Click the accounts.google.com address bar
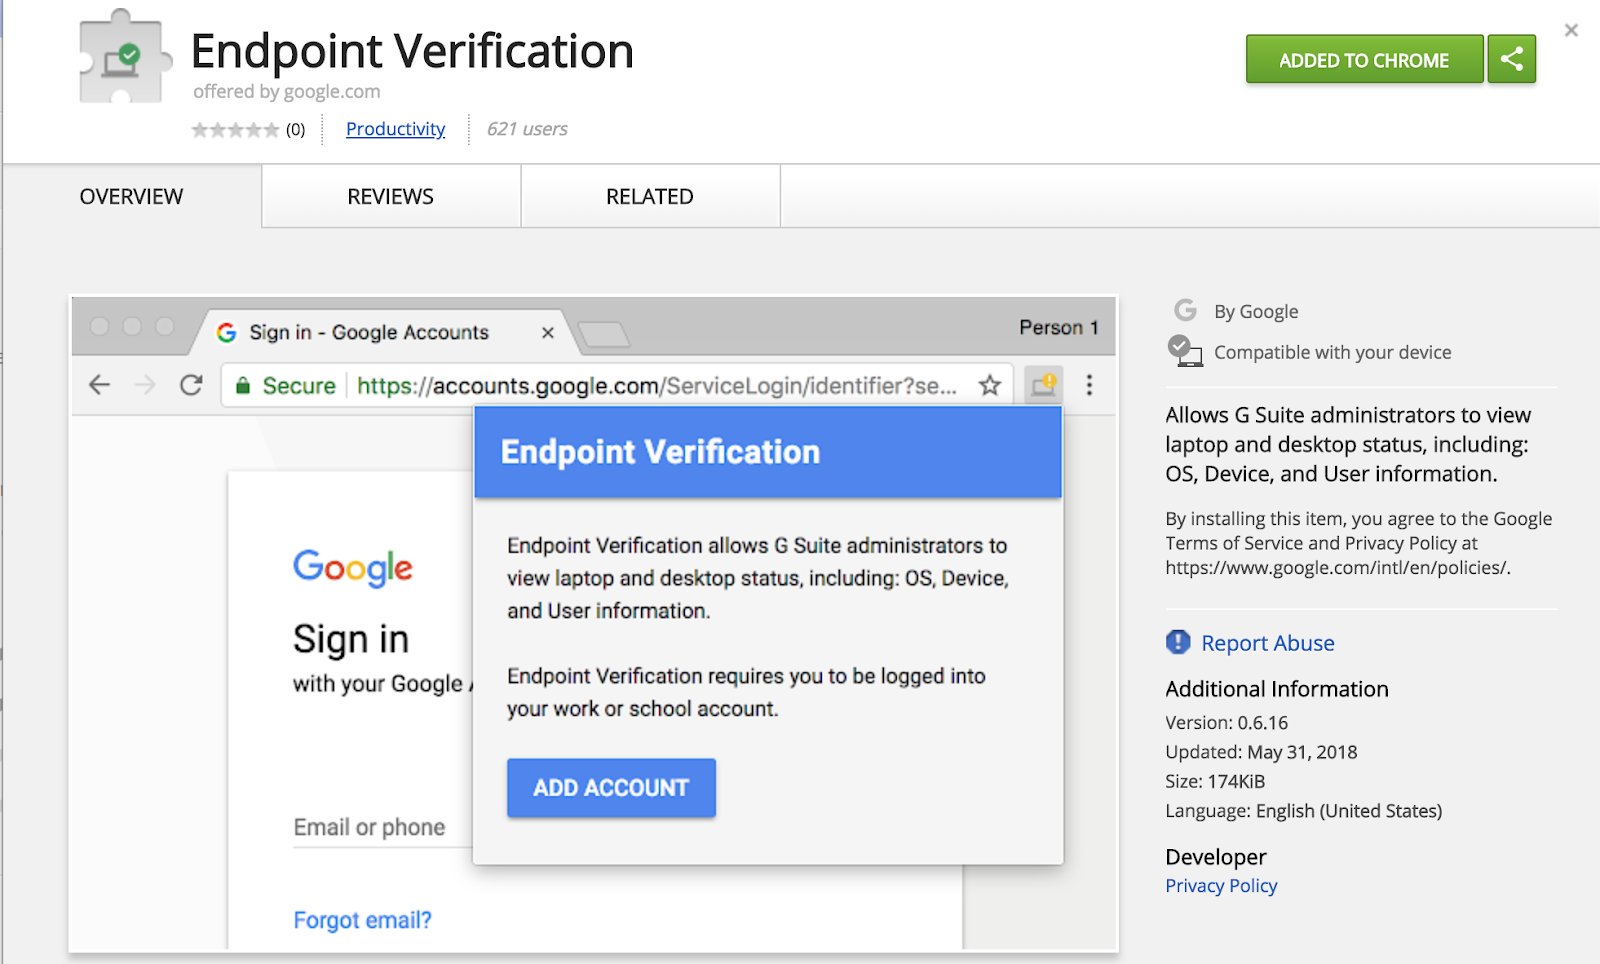The image size is (1600, 964). pos(617,386)
